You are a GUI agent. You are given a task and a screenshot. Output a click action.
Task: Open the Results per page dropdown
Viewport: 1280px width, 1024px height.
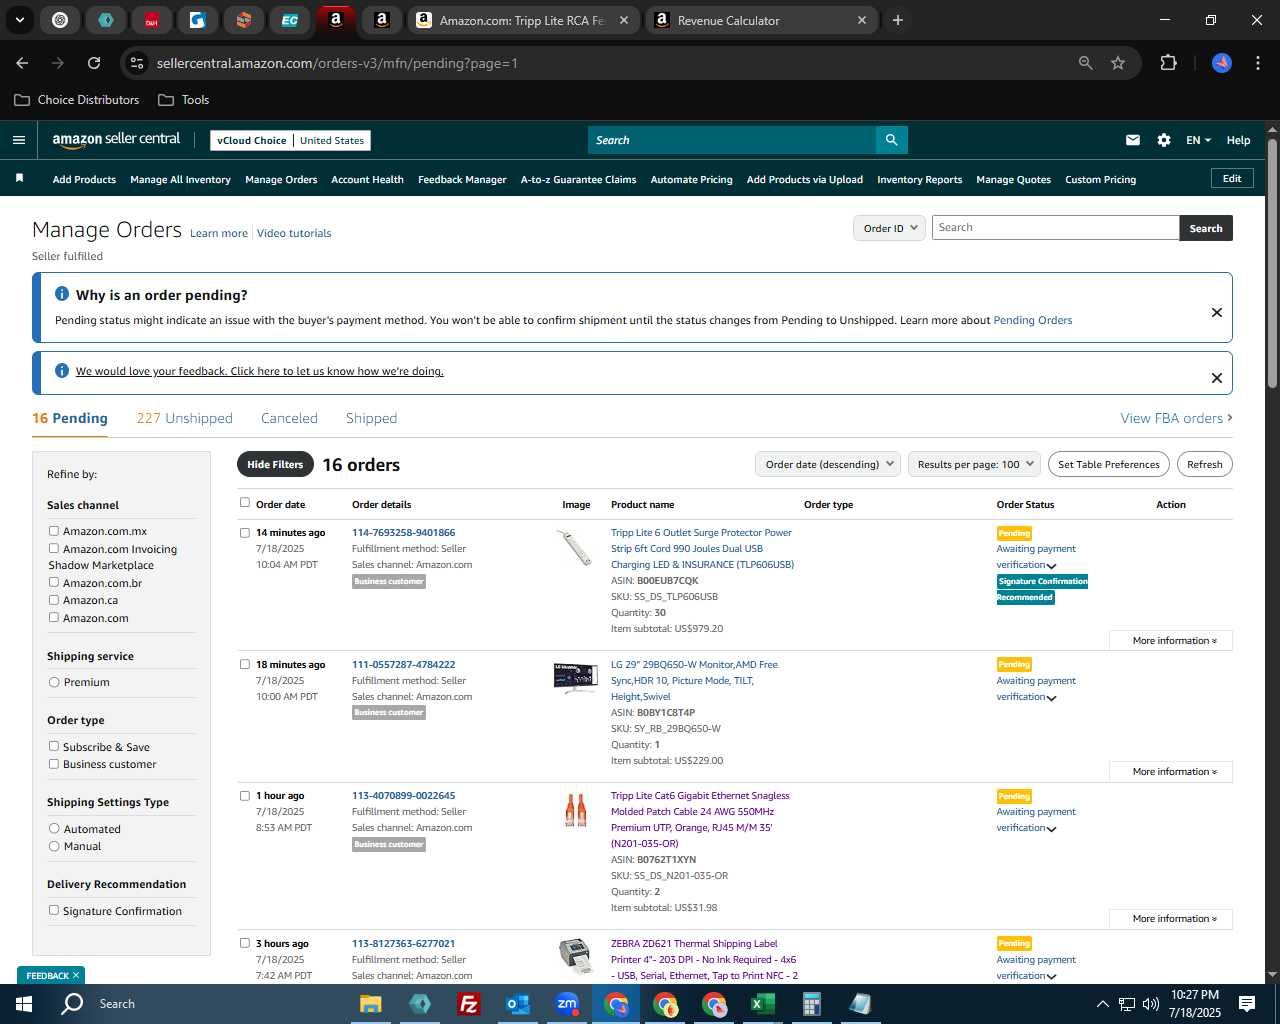pyautogui.click(x=974, y=464)
